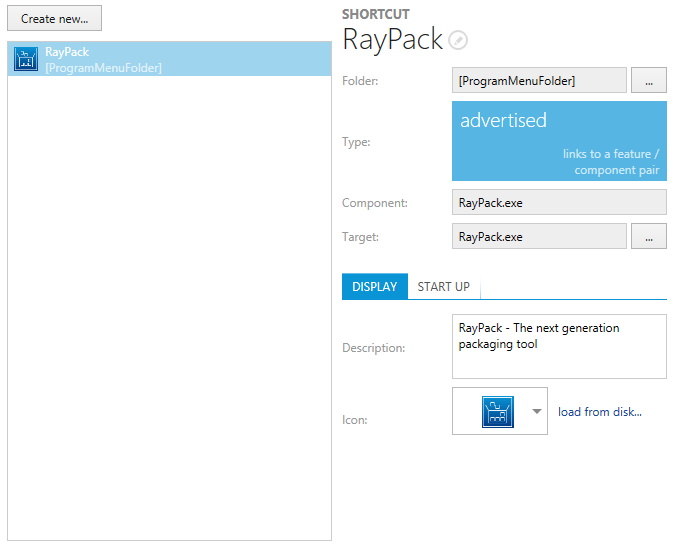Click the RayPack shortcut icon in list
The width and height of the screenshot is (676, 548).
[x=25, y=60]
